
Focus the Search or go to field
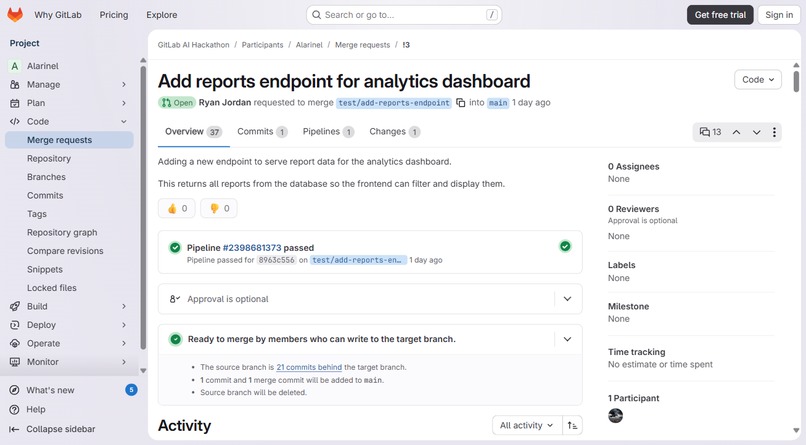click(404, 15)
